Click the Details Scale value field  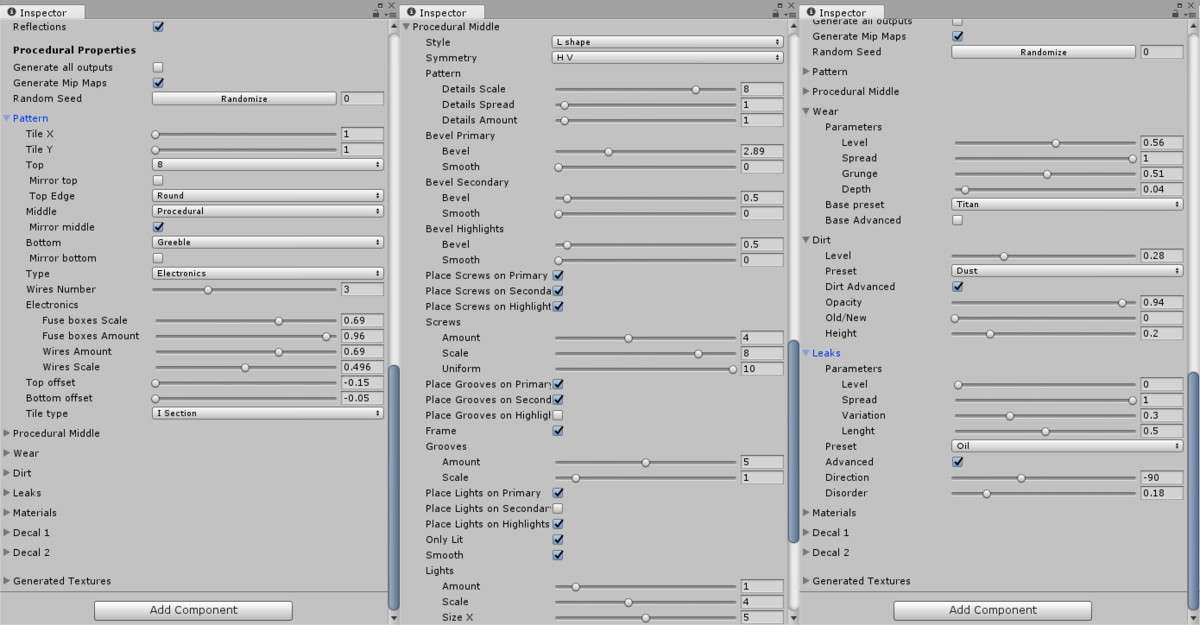(761, 89)
